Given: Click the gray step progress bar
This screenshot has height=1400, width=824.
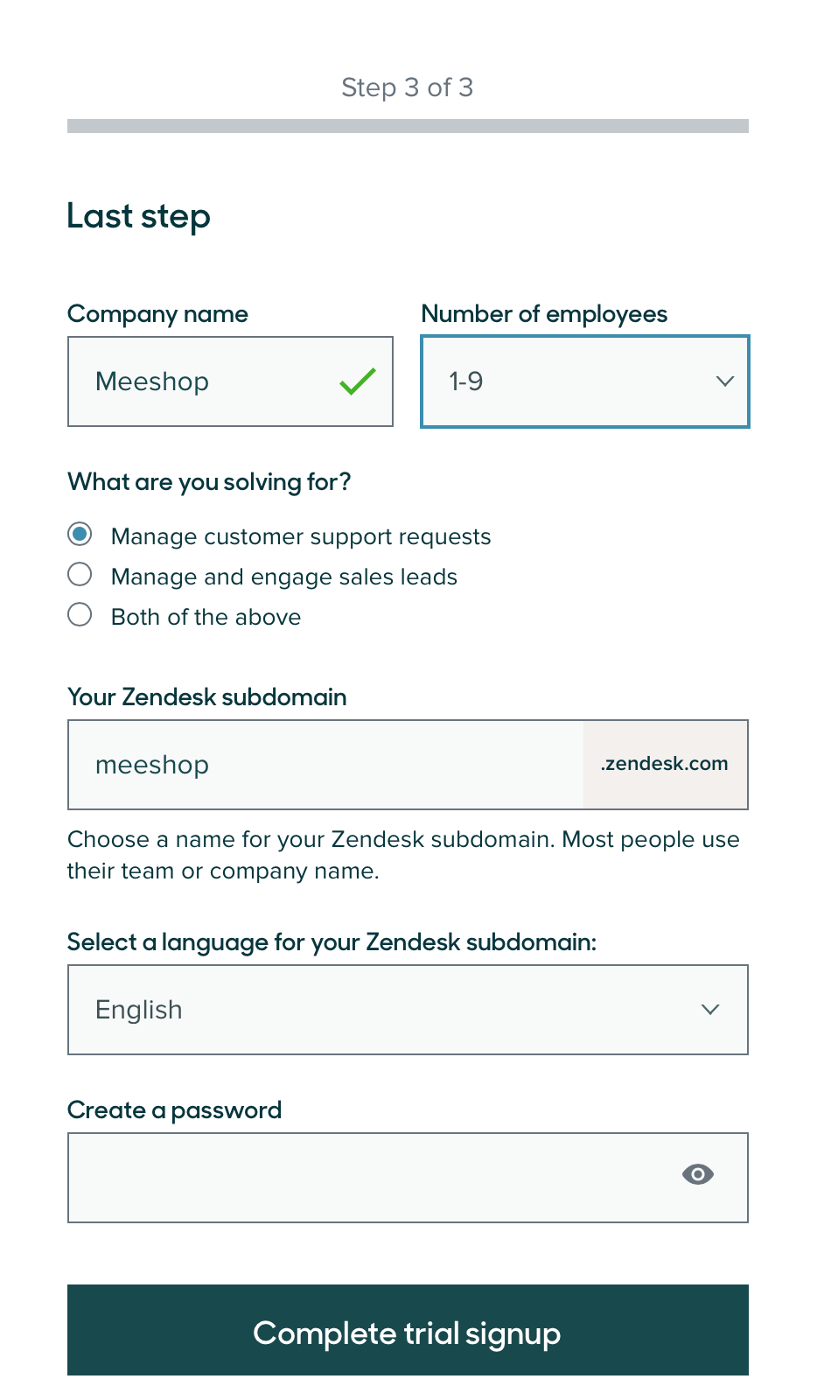Looking at the screenshot, I should (x=408, y=126).
